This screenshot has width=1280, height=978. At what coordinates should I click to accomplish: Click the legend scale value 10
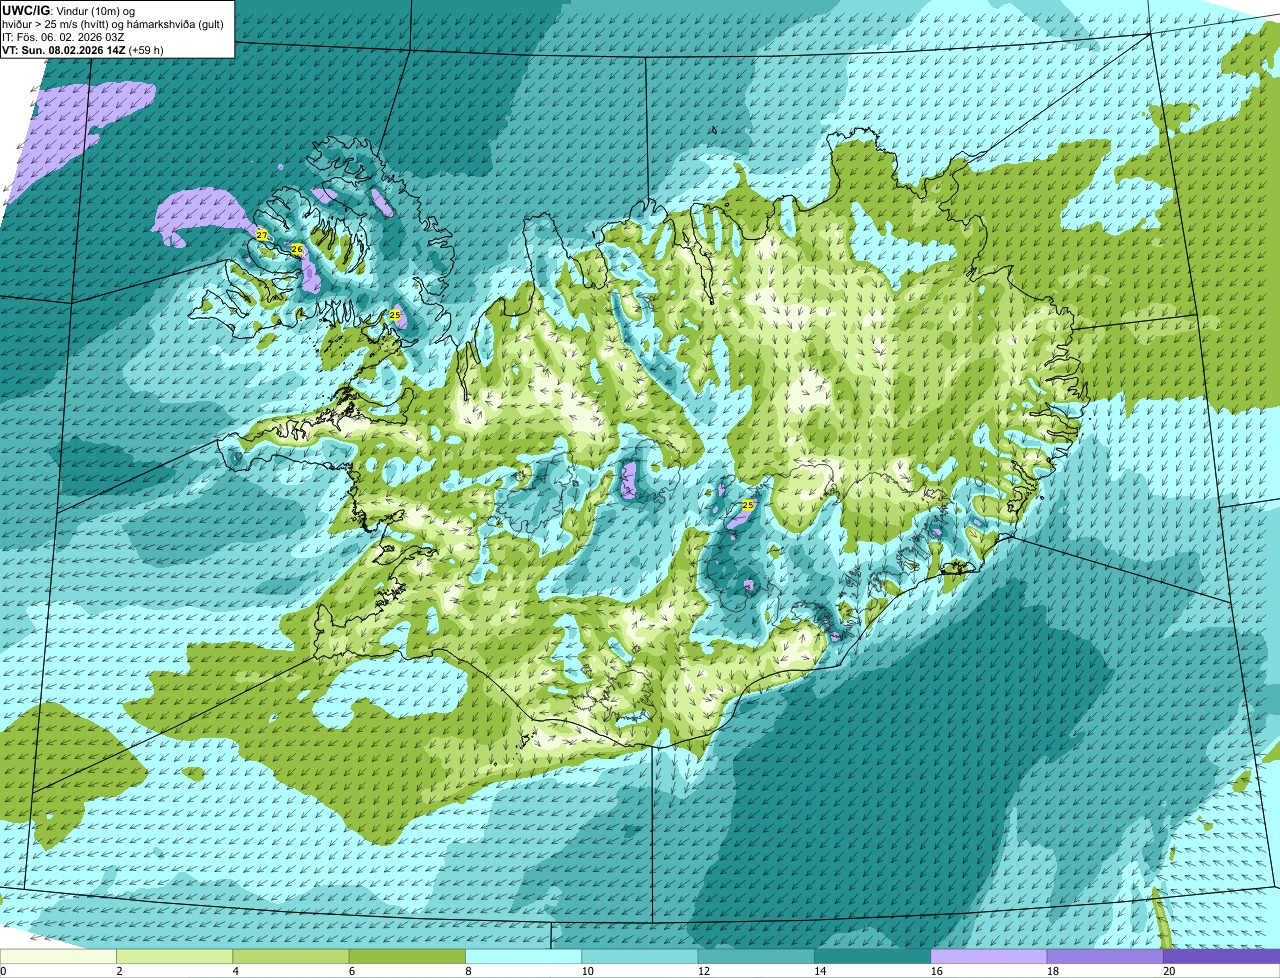point(587,971)
